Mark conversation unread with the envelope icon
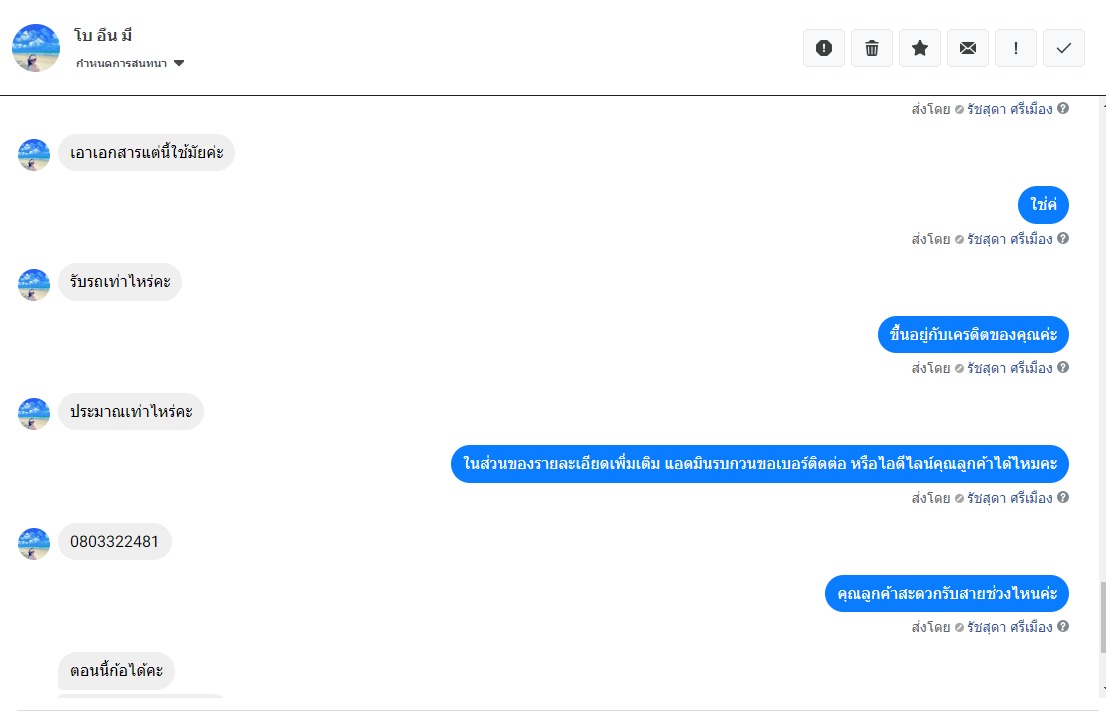1106x711 pixels. (x=968, y=48)
